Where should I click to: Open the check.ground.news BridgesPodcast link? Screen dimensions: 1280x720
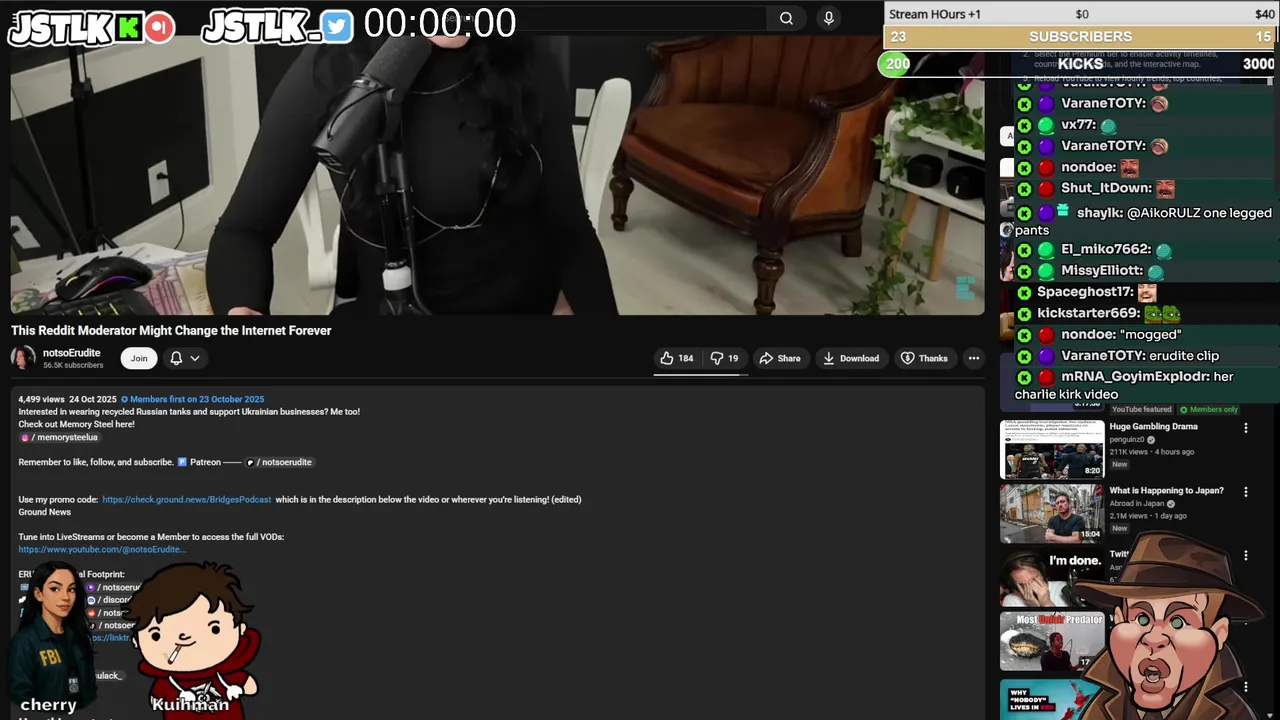point(187,499)
